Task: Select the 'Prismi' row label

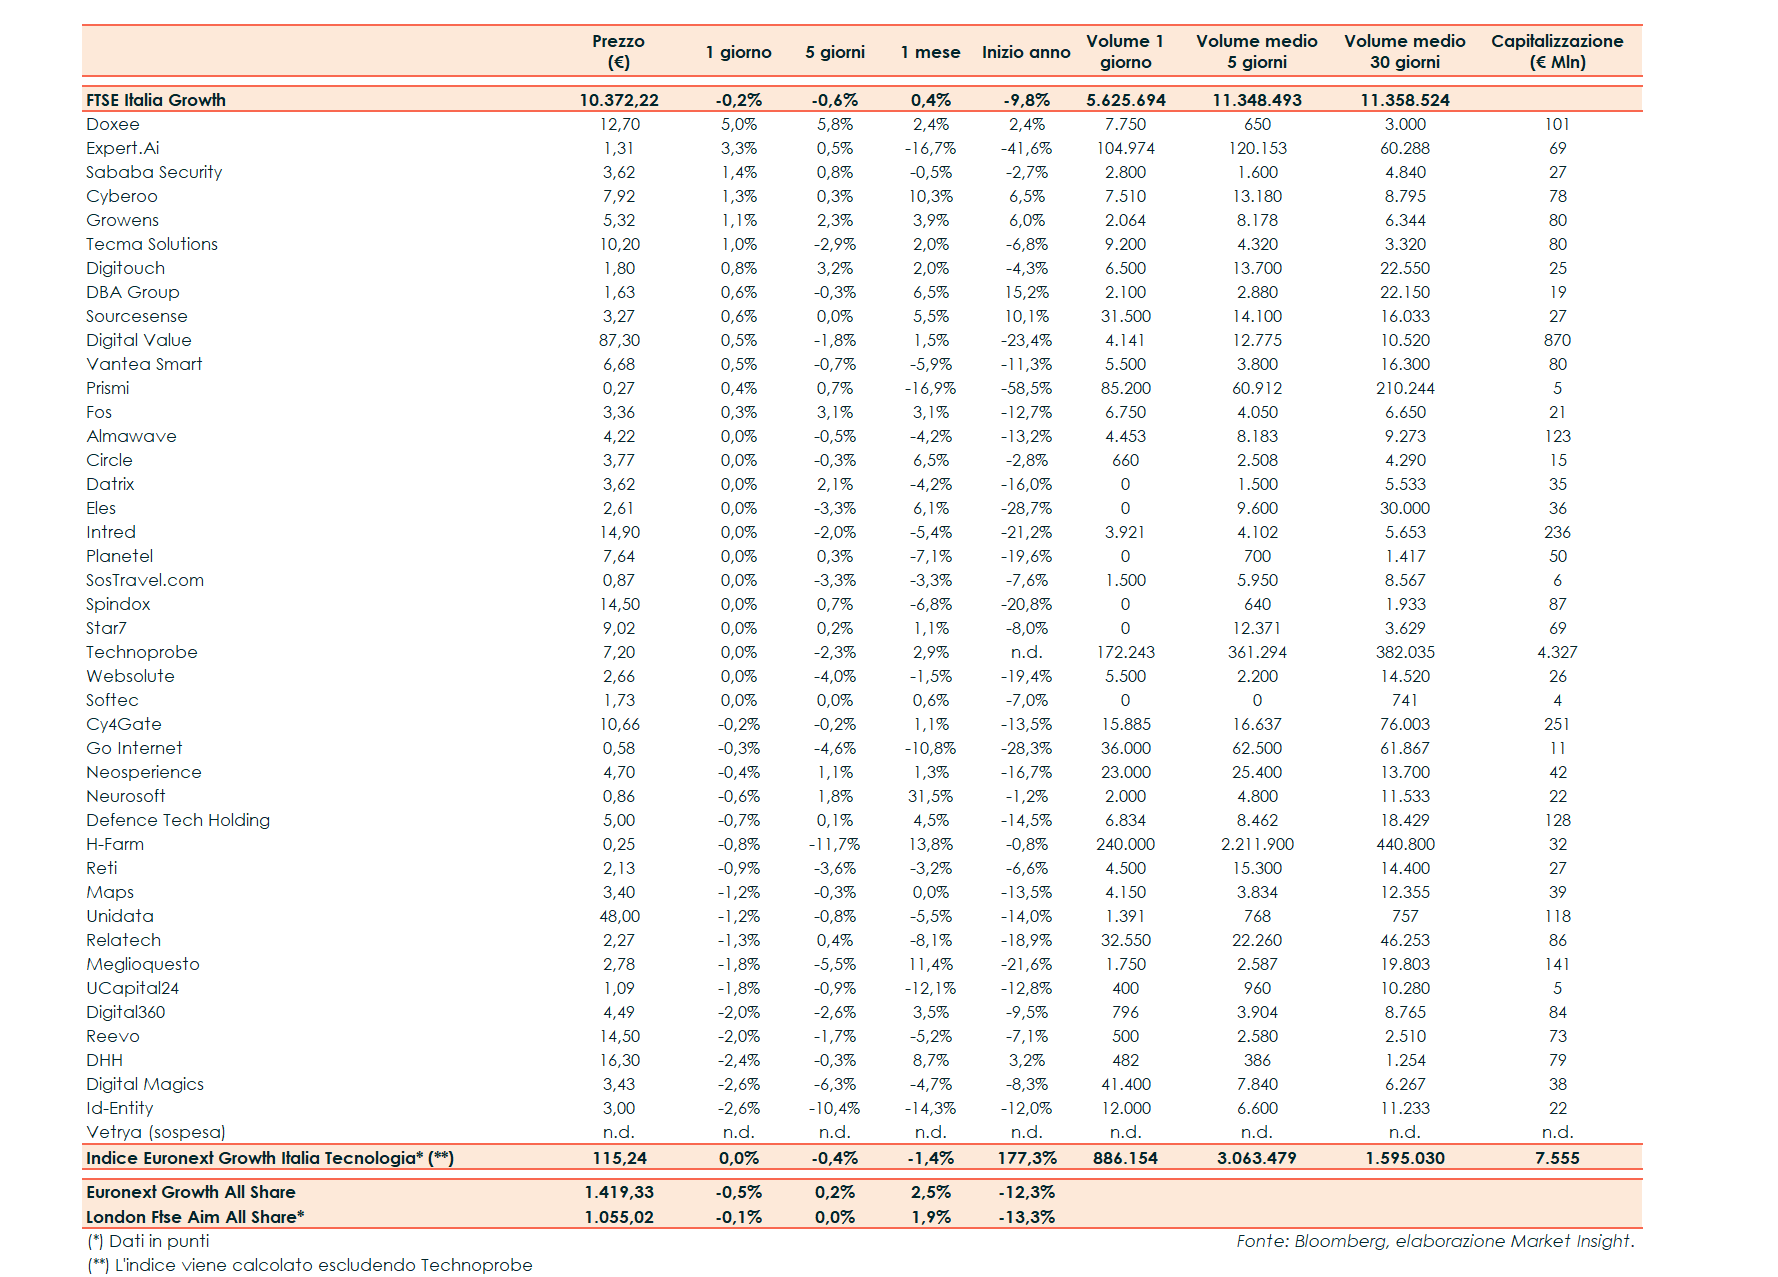Action: pos(108,388)
